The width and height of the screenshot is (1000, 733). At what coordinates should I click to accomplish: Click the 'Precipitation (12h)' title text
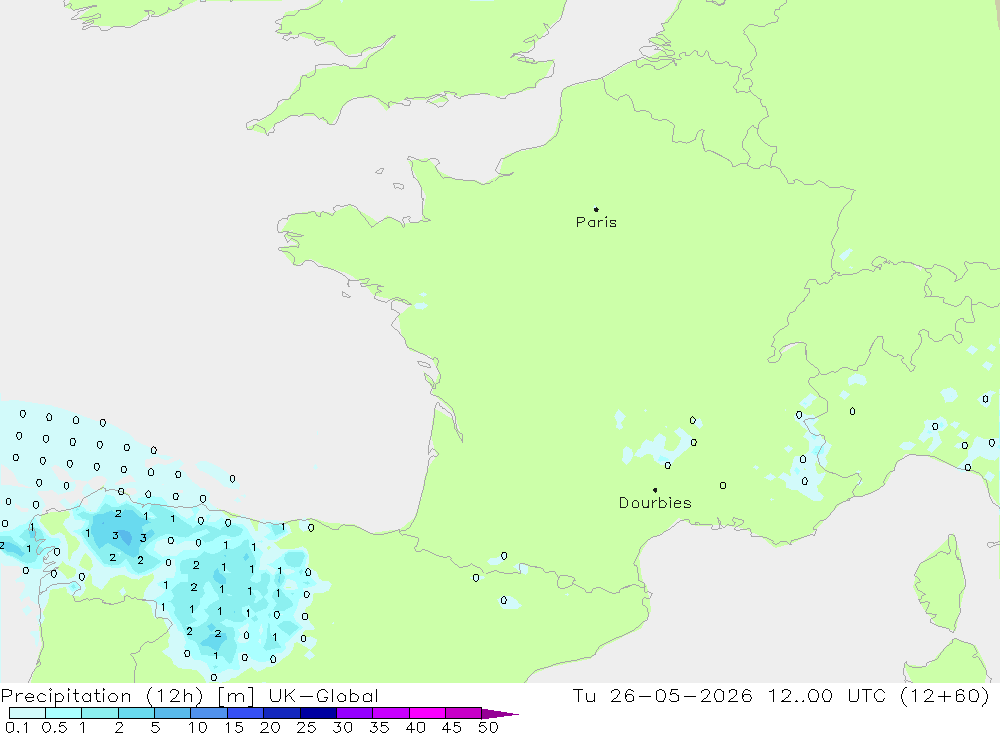click(102, 696)
